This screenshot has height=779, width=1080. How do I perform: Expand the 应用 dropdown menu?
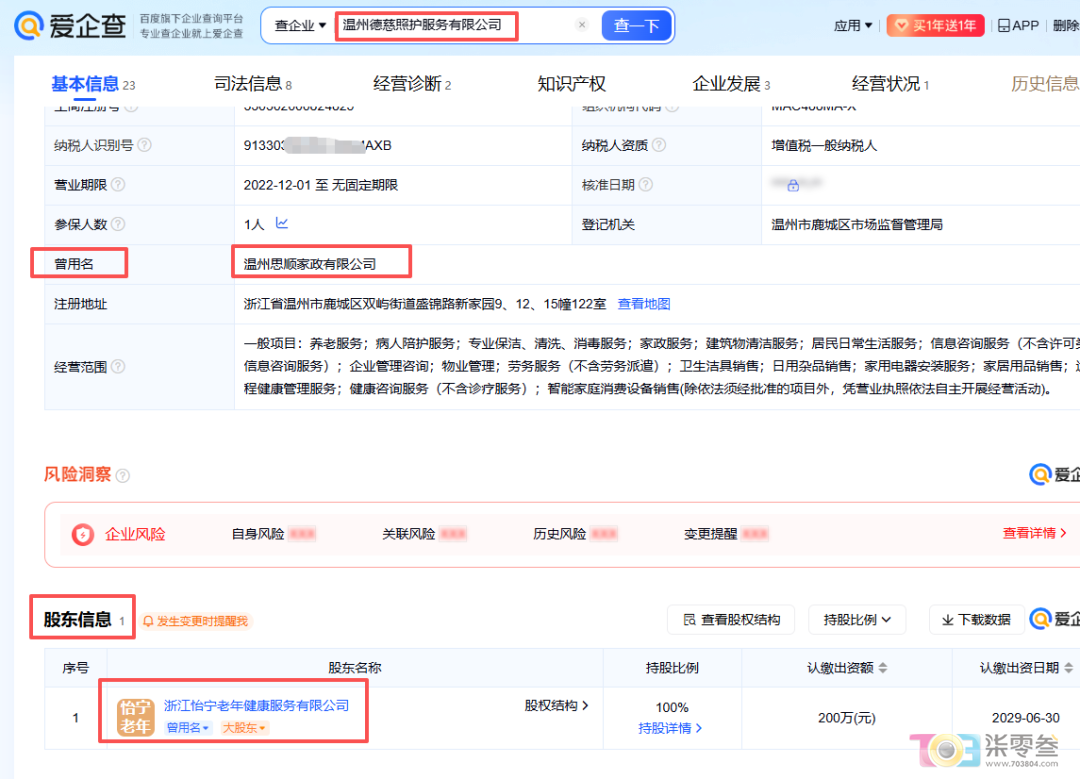(853, 25)
